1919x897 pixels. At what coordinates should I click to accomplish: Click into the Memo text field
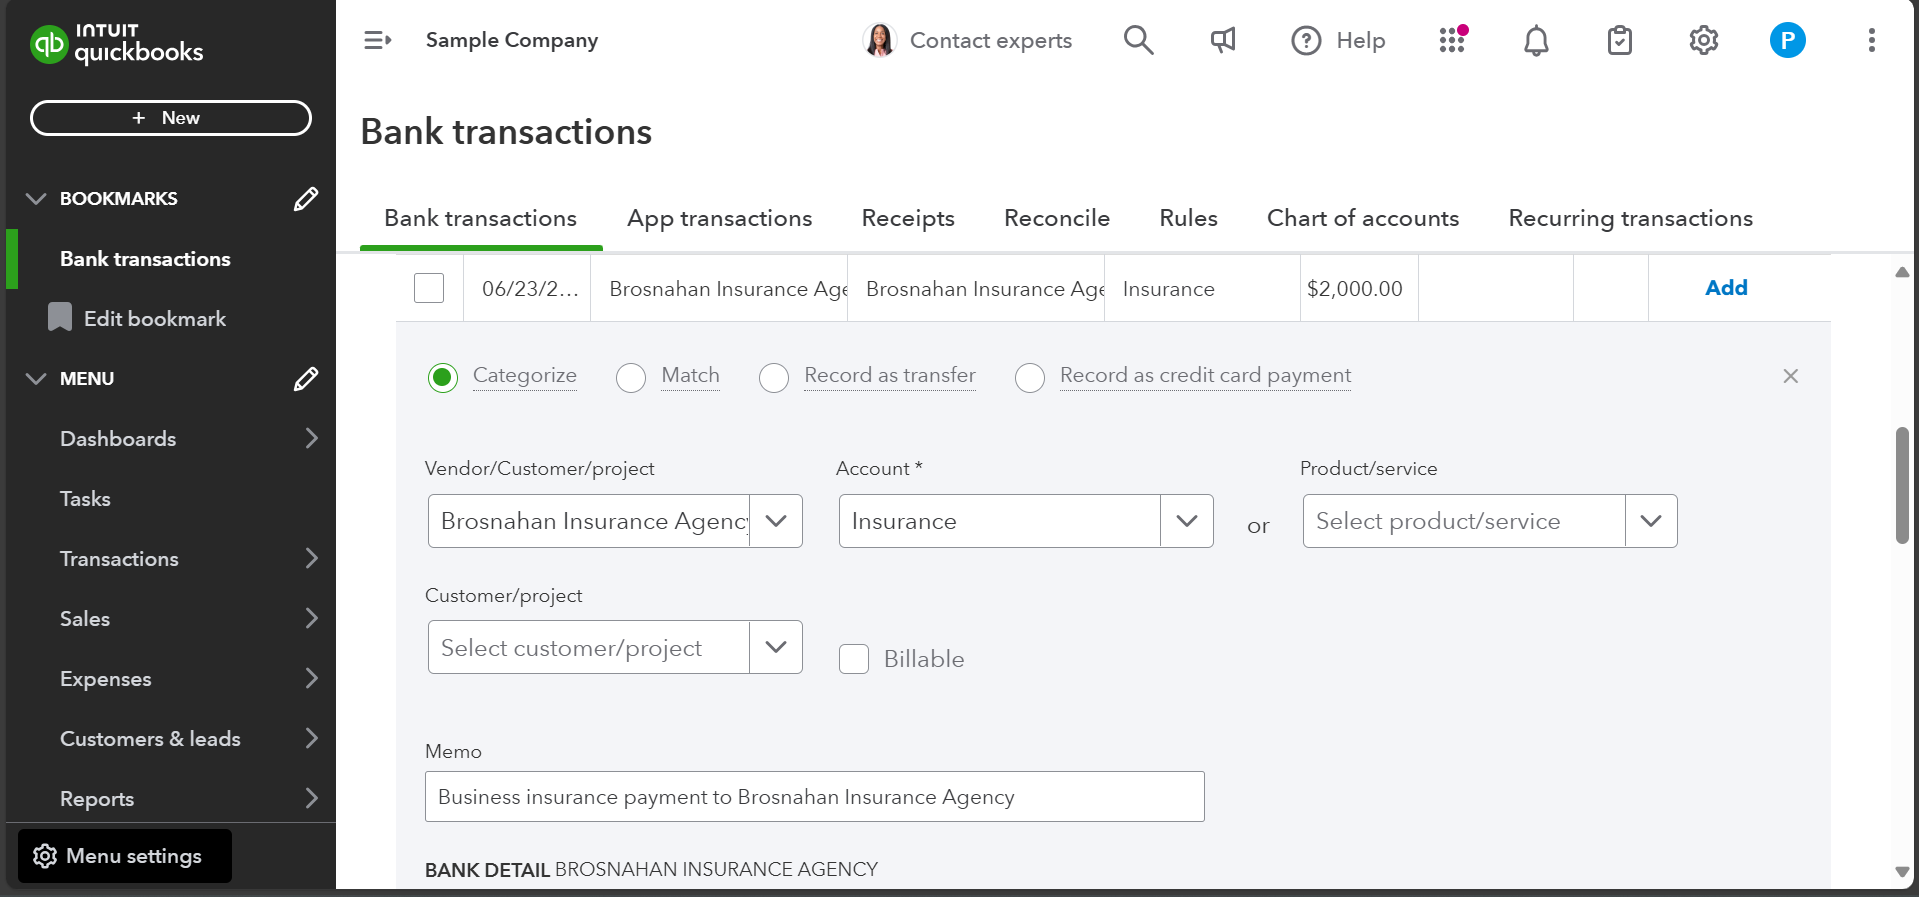(814, 797)
